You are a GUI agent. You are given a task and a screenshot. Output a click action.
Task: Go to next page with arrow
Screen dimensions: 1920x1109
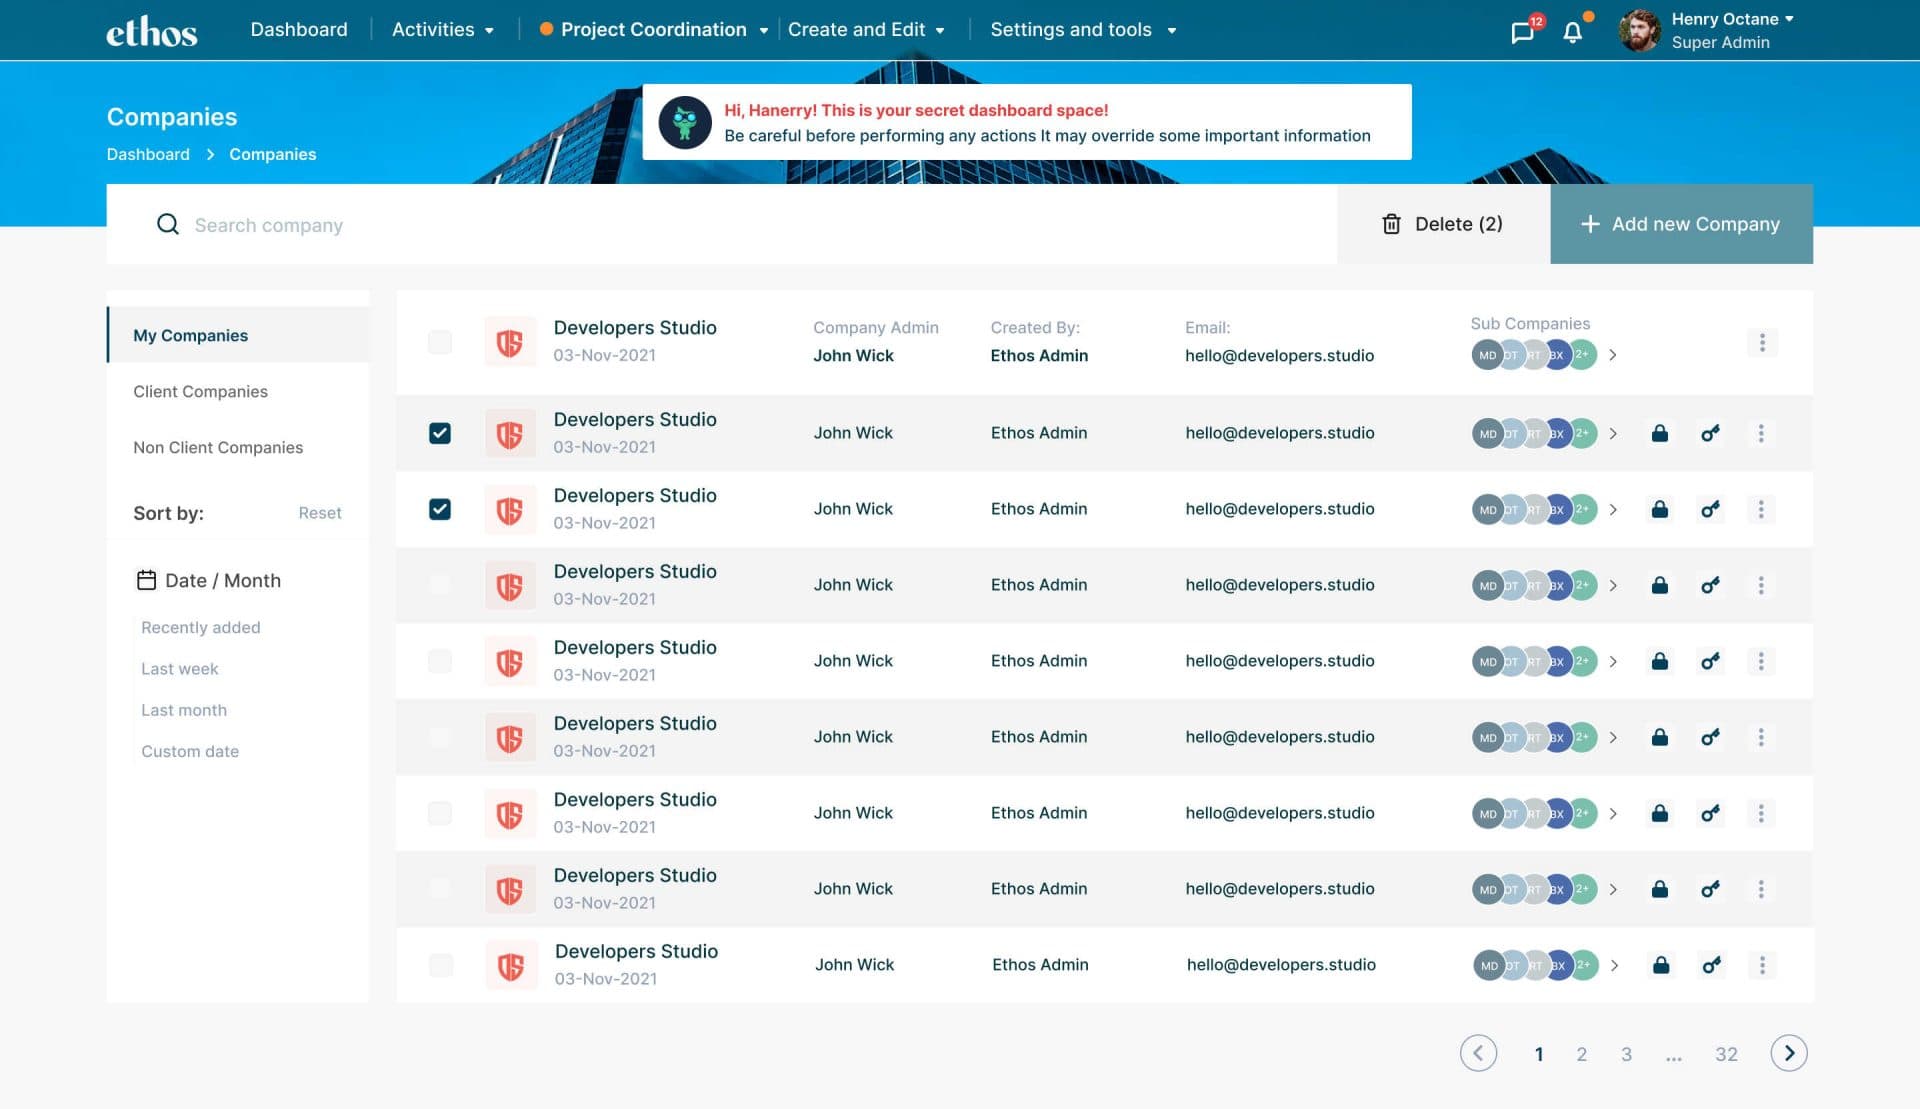1789,1053
